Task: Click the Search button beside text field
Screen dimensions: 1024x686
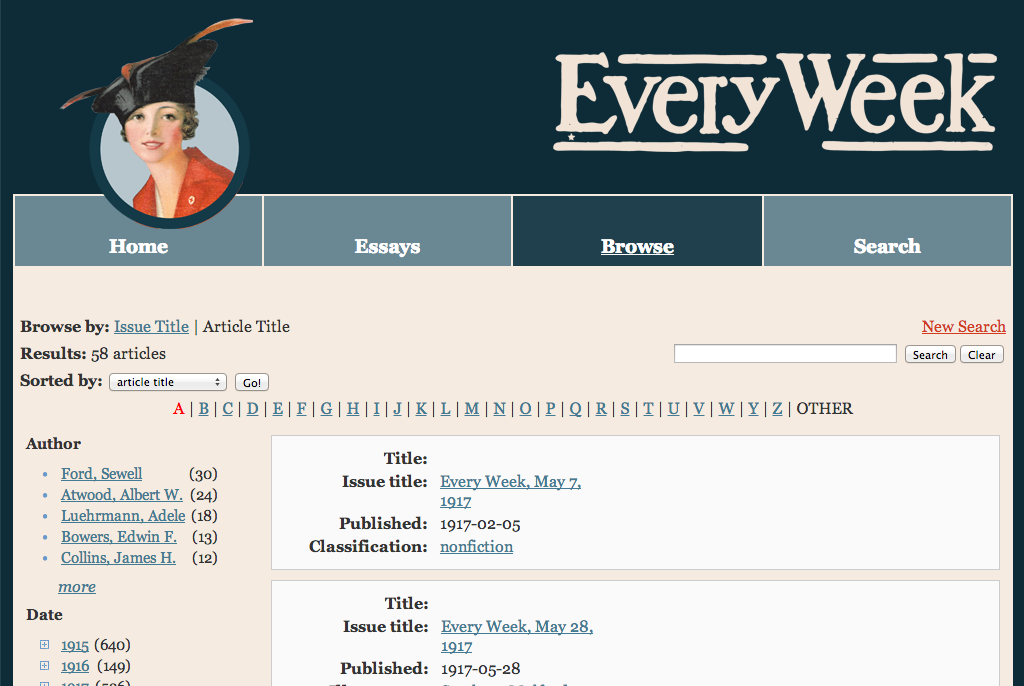Action: [x=930, y=355]
